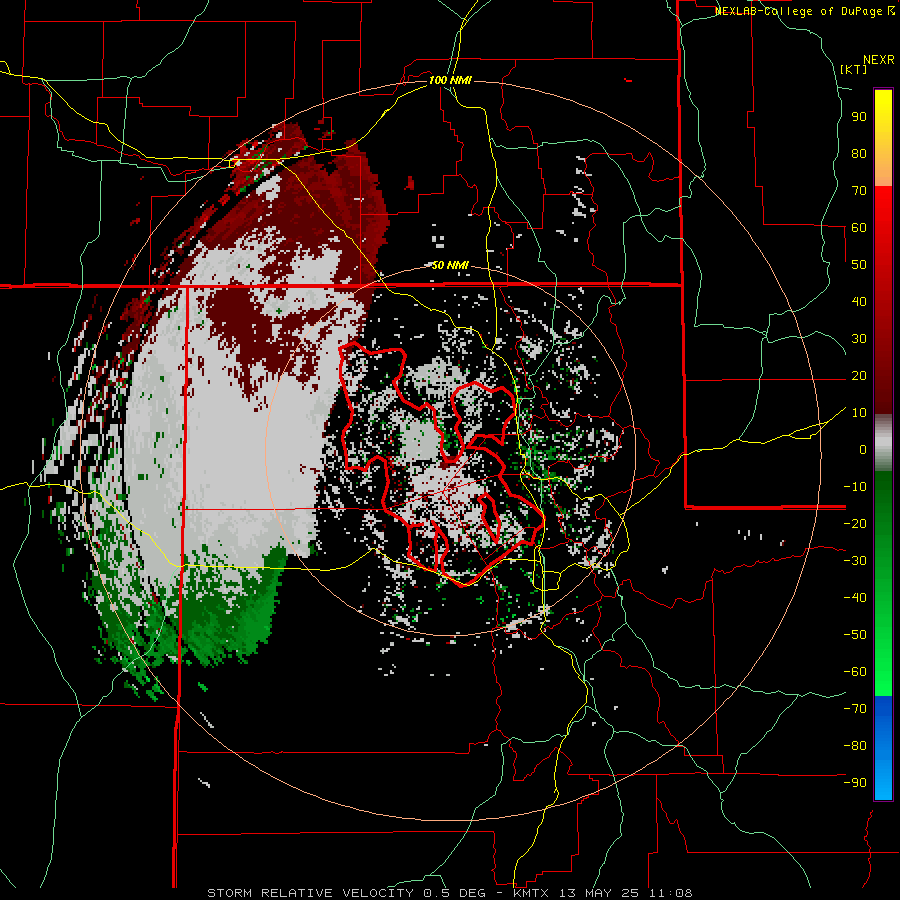Screen dimensions: 900x900
Task: Click the -50 value on velocity scale
Action: pos(855,635)
